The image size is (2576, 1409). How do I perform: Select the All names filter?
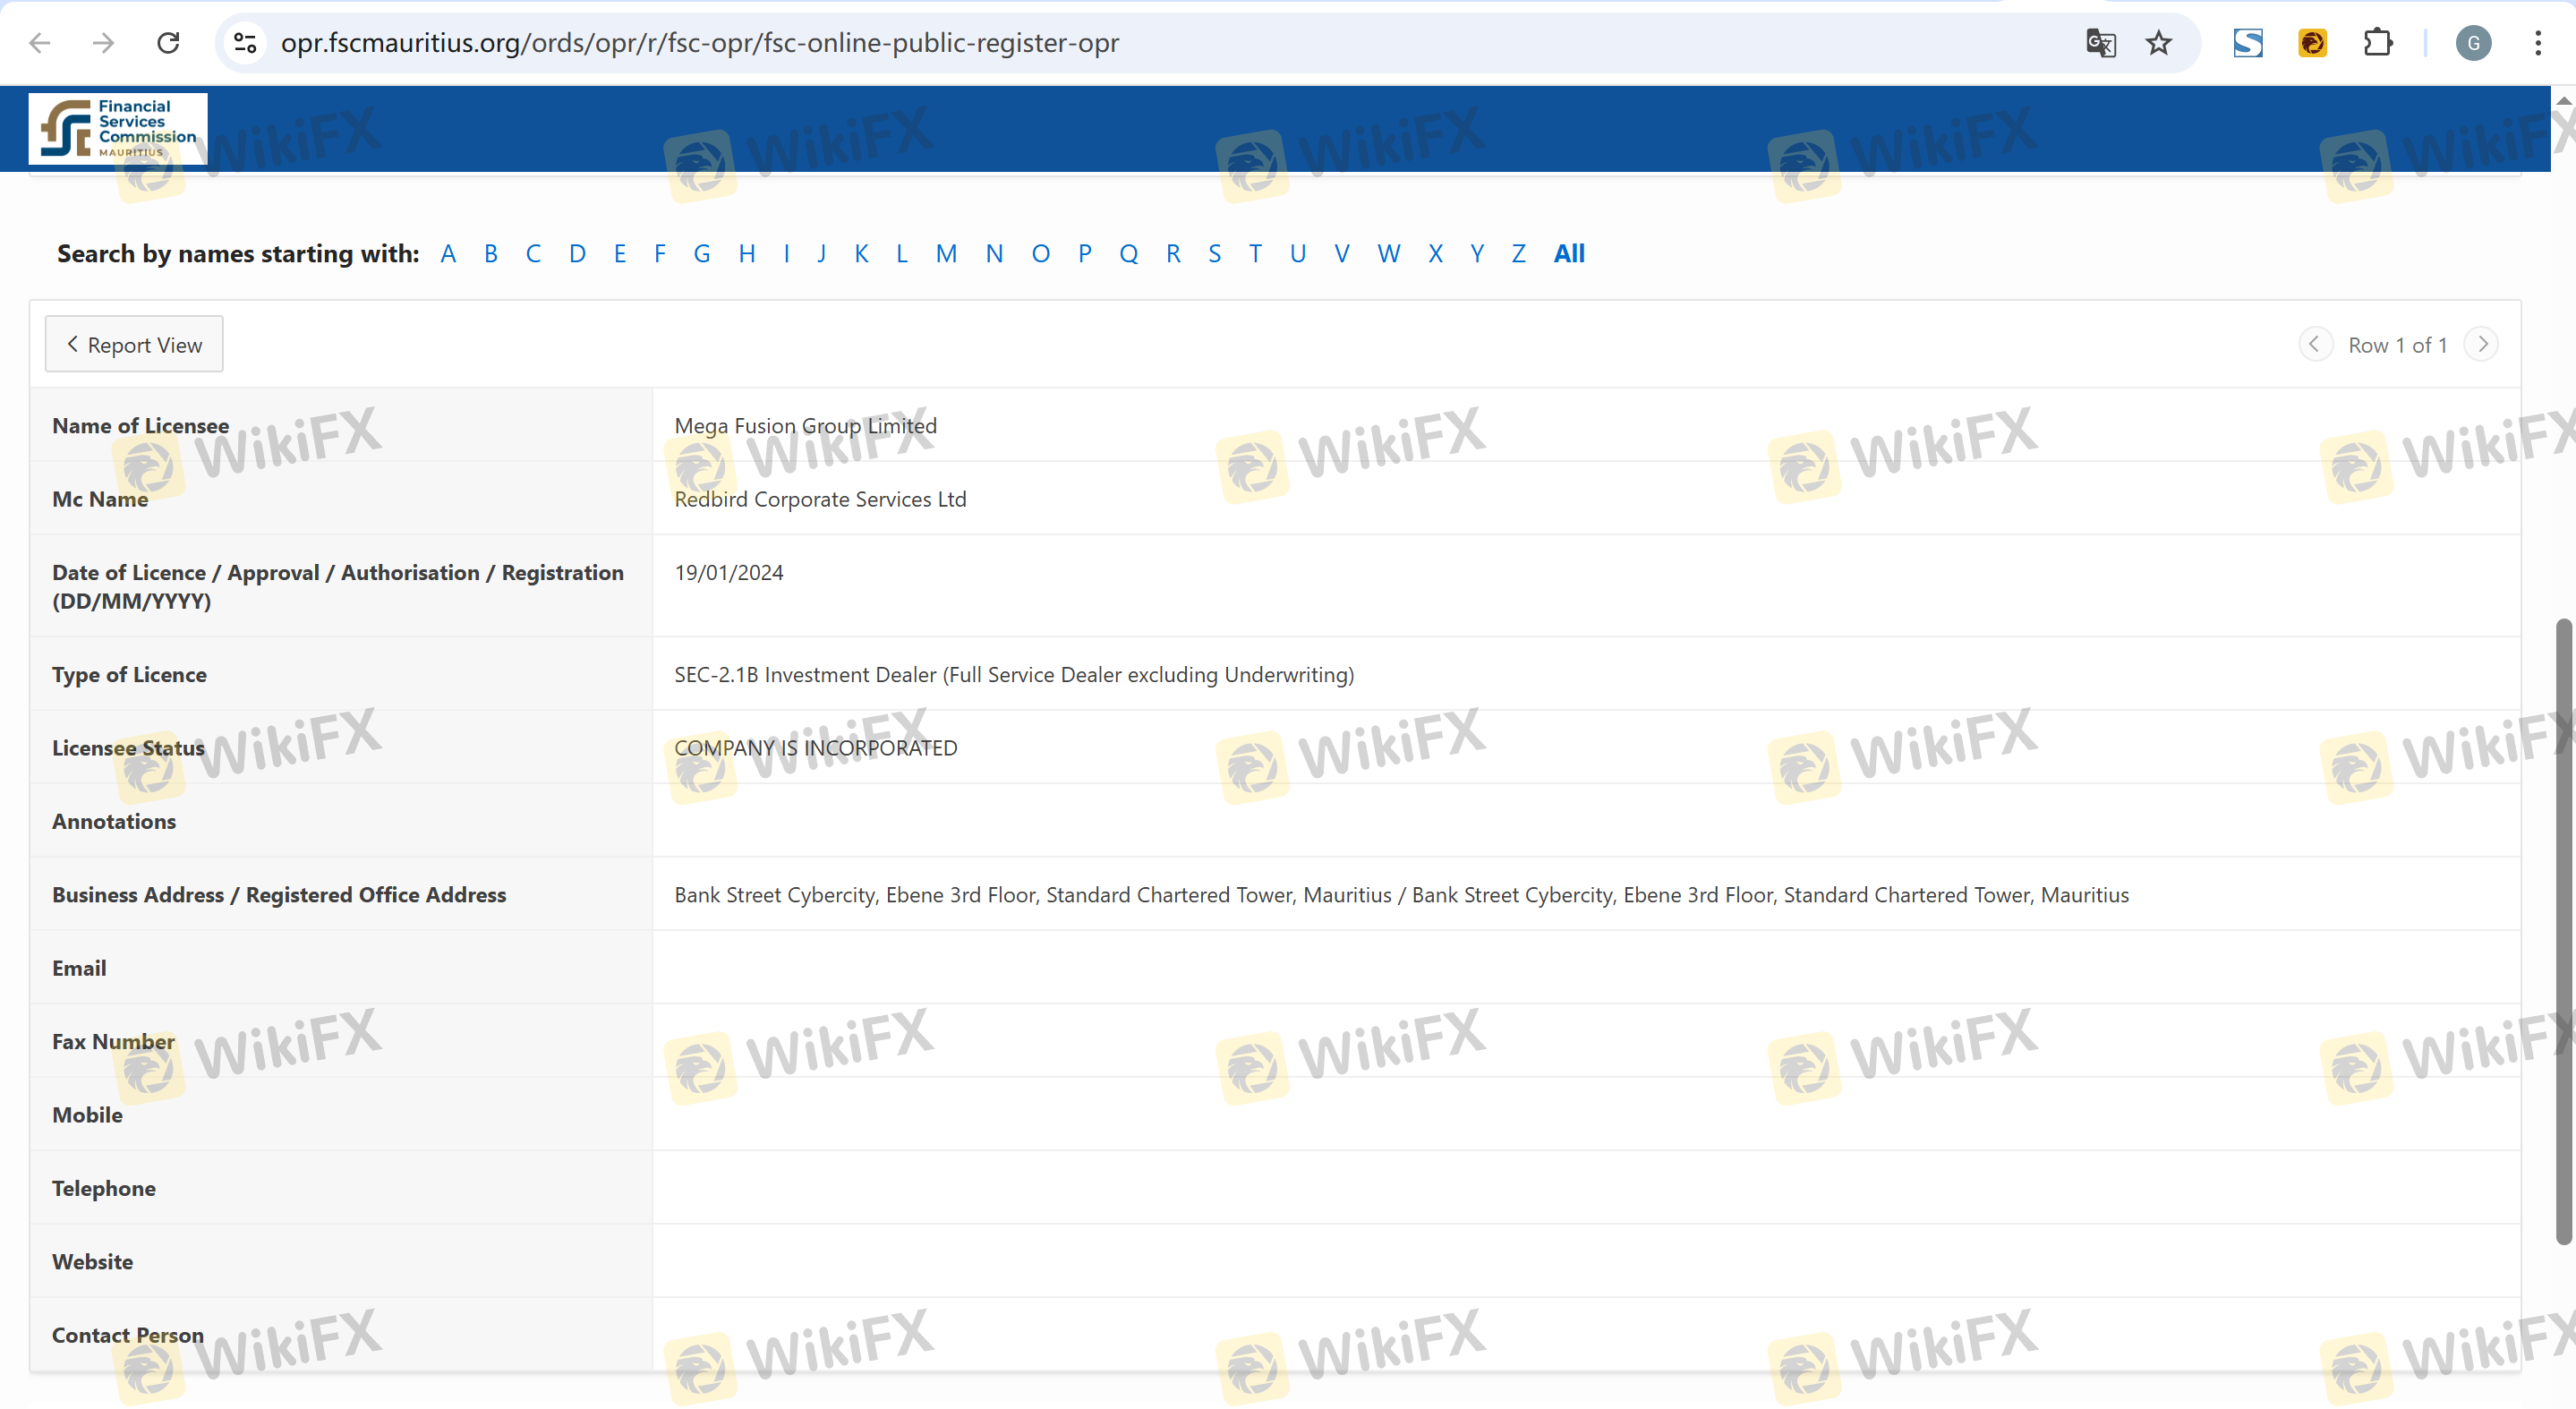[x=1569, y=254]
